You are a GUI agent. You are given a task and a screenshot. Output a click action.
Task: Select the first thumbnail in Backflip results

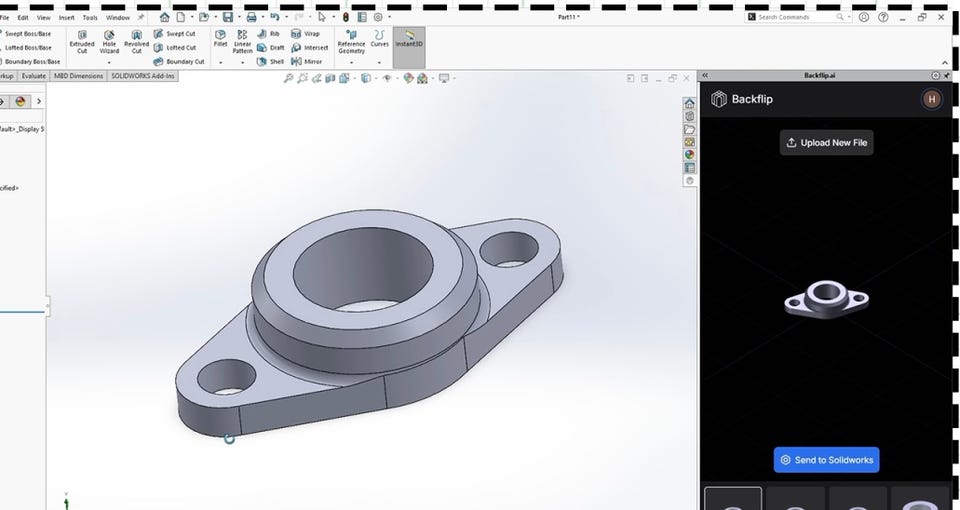coord(733,498)
